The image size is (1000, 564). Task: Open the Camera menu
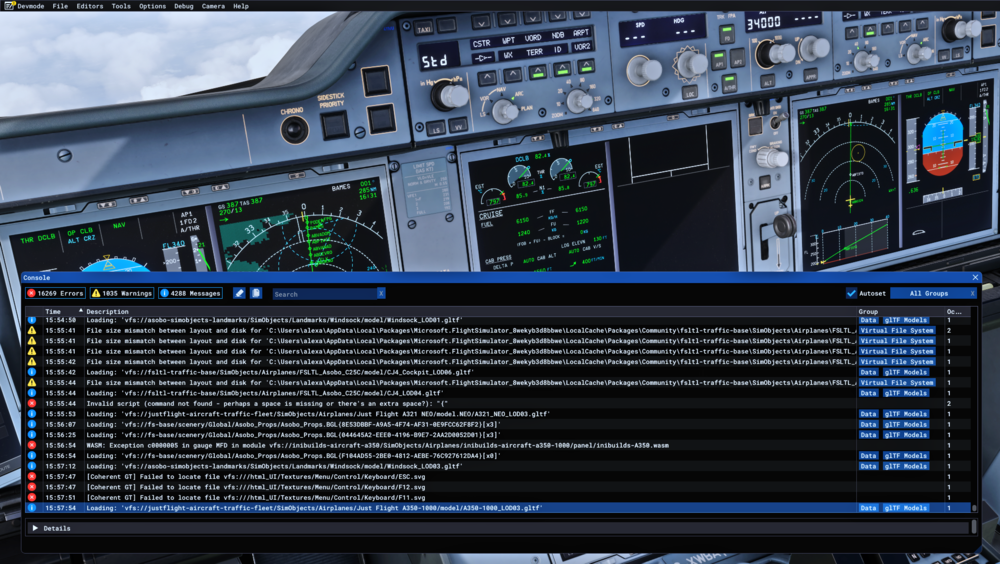click(x=213, y=6)
